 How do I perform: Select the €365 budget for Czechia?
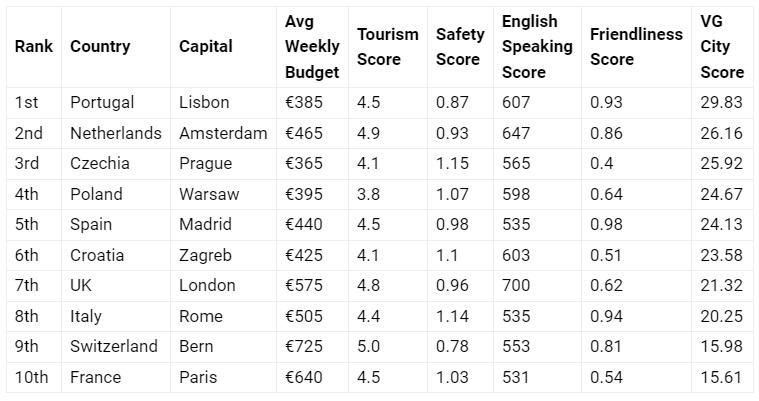click(x=304, y=163)
